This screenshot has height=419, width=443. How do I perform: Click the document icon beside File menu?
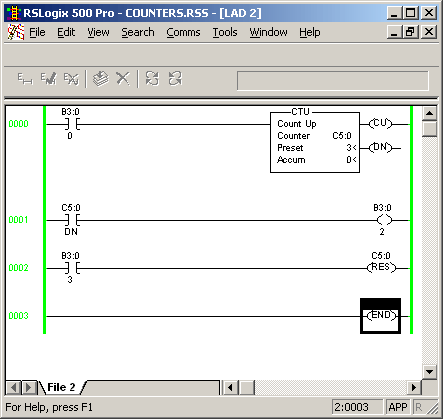(x=16, y=32)
